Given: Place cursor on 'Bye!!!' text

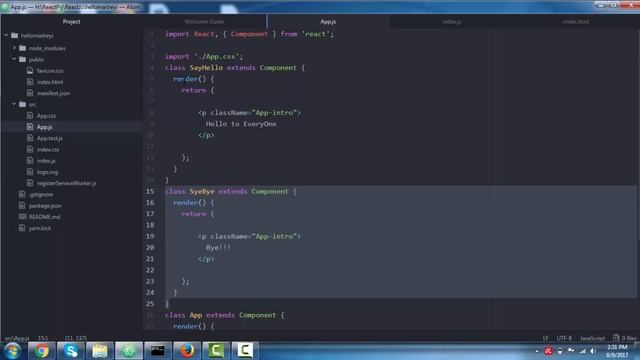Looking at the screenshot, I should 218,248.
